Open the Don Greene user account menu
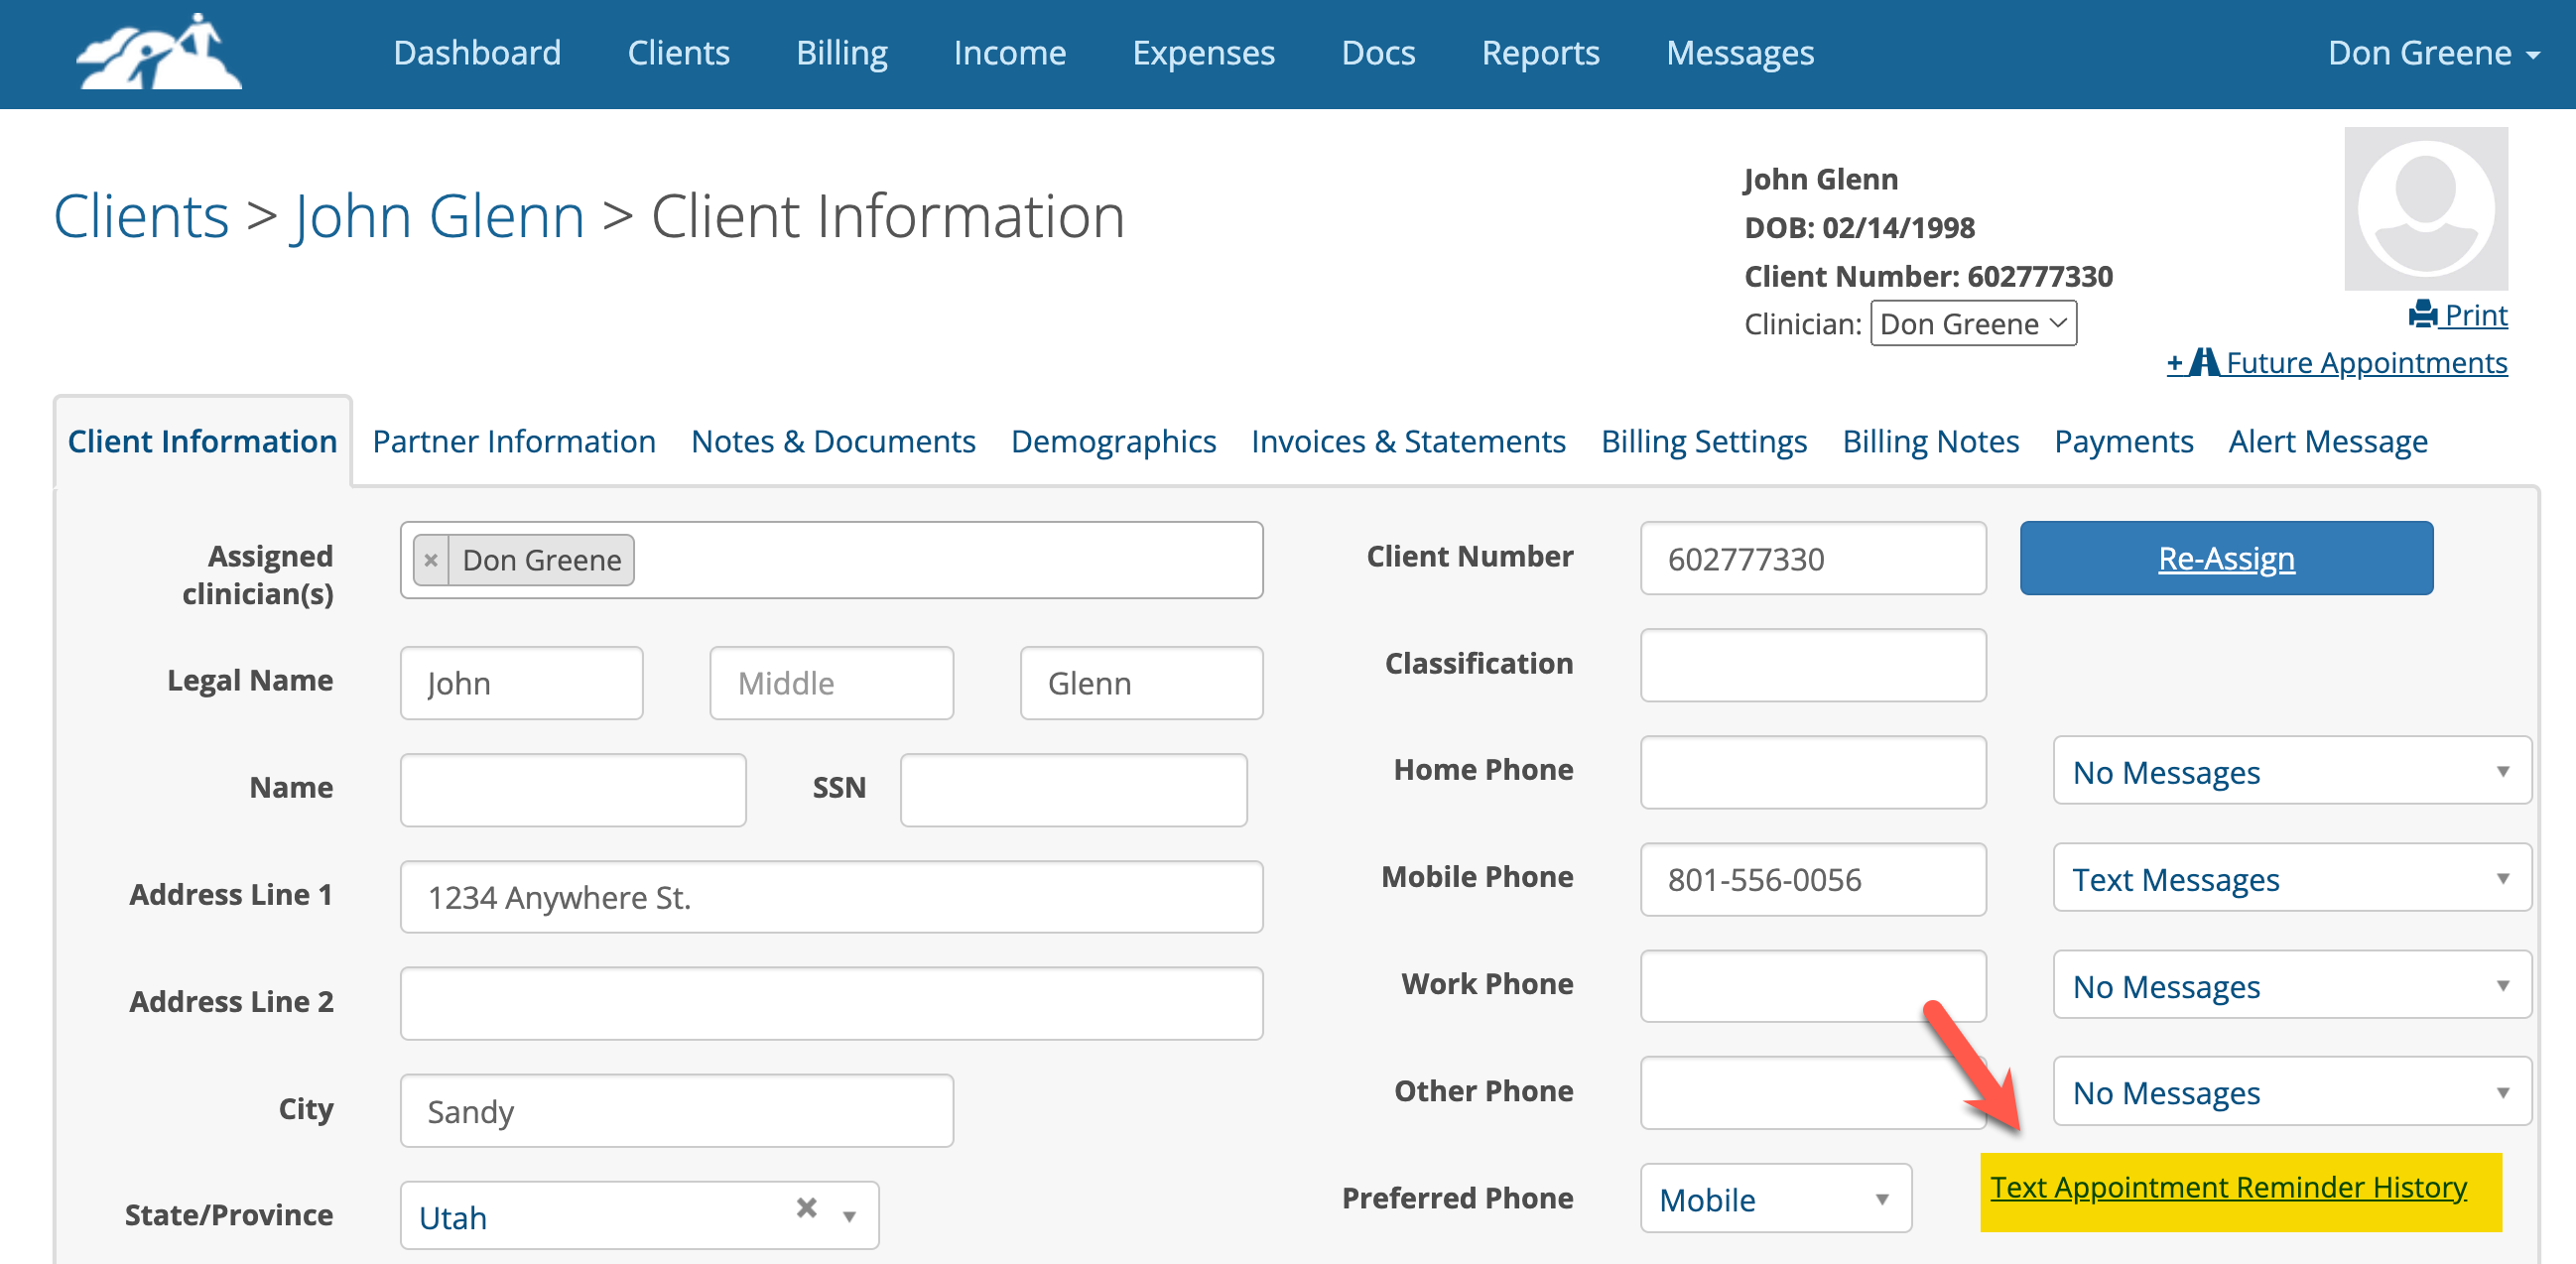 coord(2433,53)
